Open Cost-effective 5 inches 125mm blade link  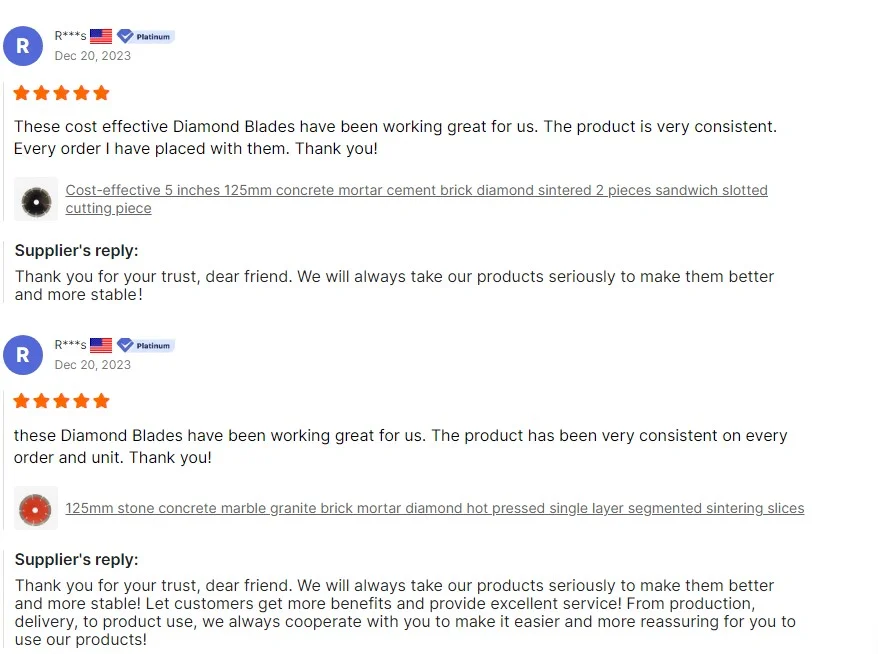416,190
